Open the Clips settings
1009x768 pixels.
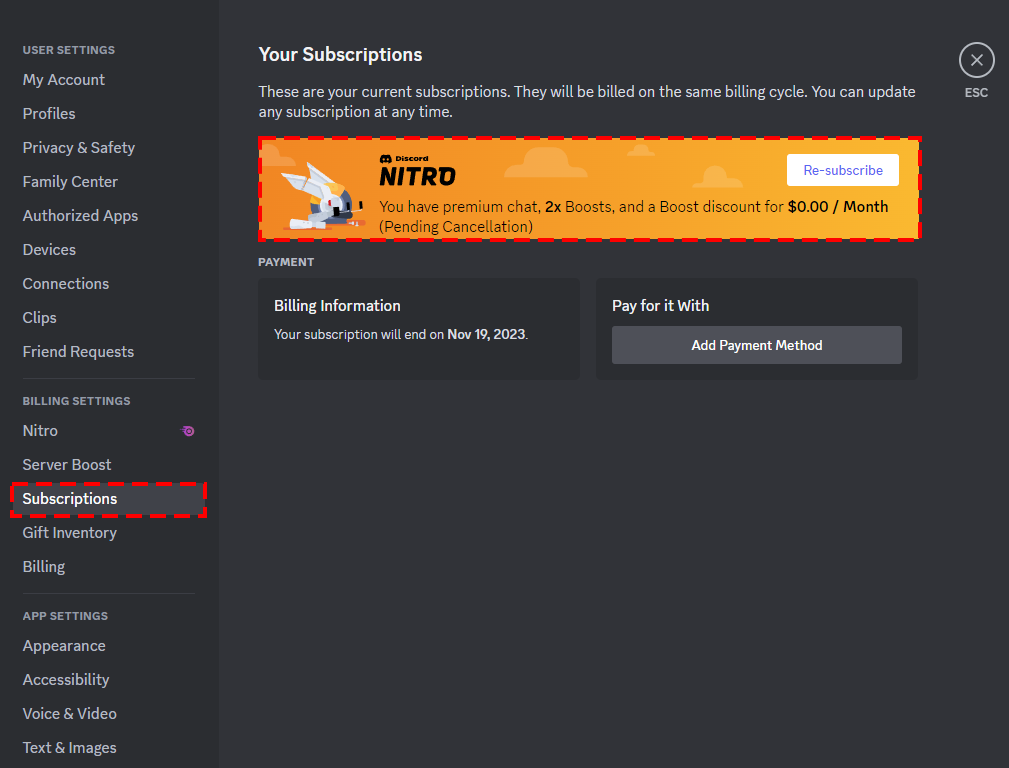[39, 317]
